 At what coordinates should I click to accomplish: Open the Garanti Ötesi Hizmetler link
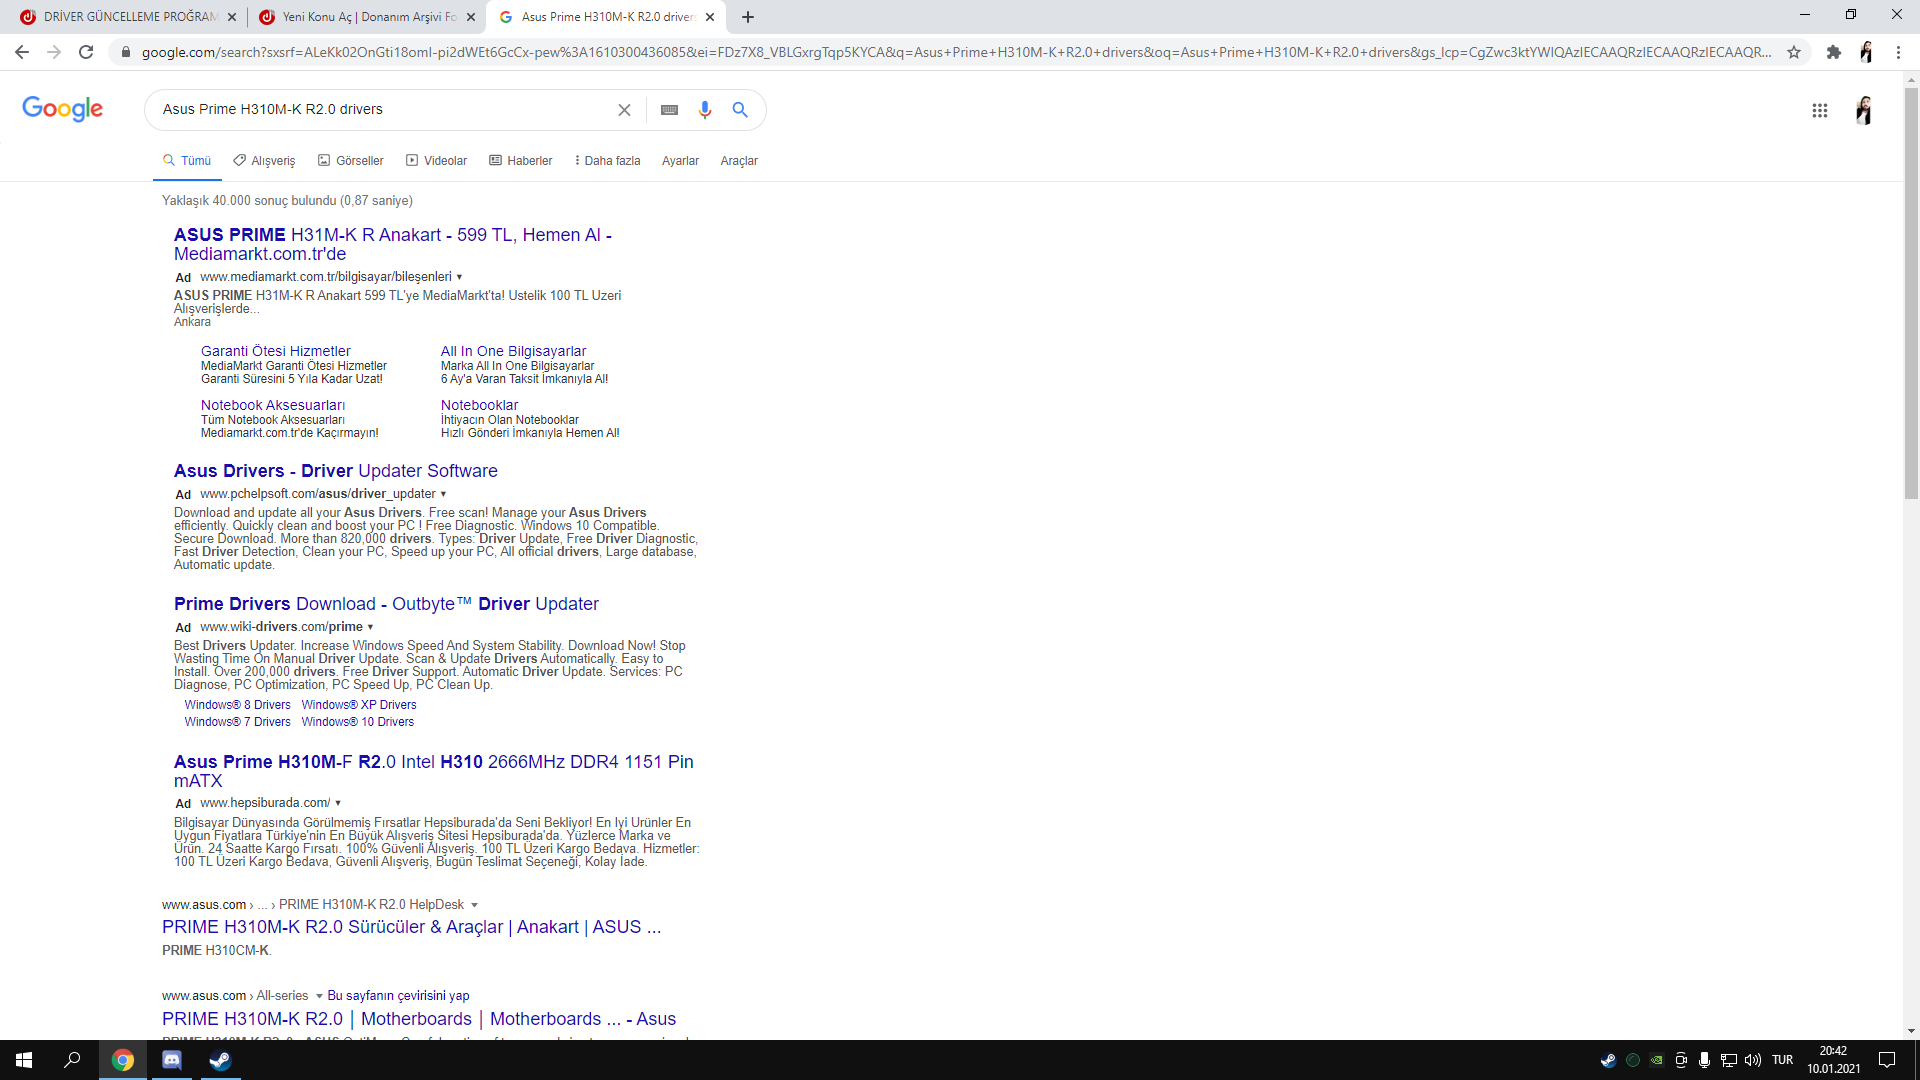276,351
